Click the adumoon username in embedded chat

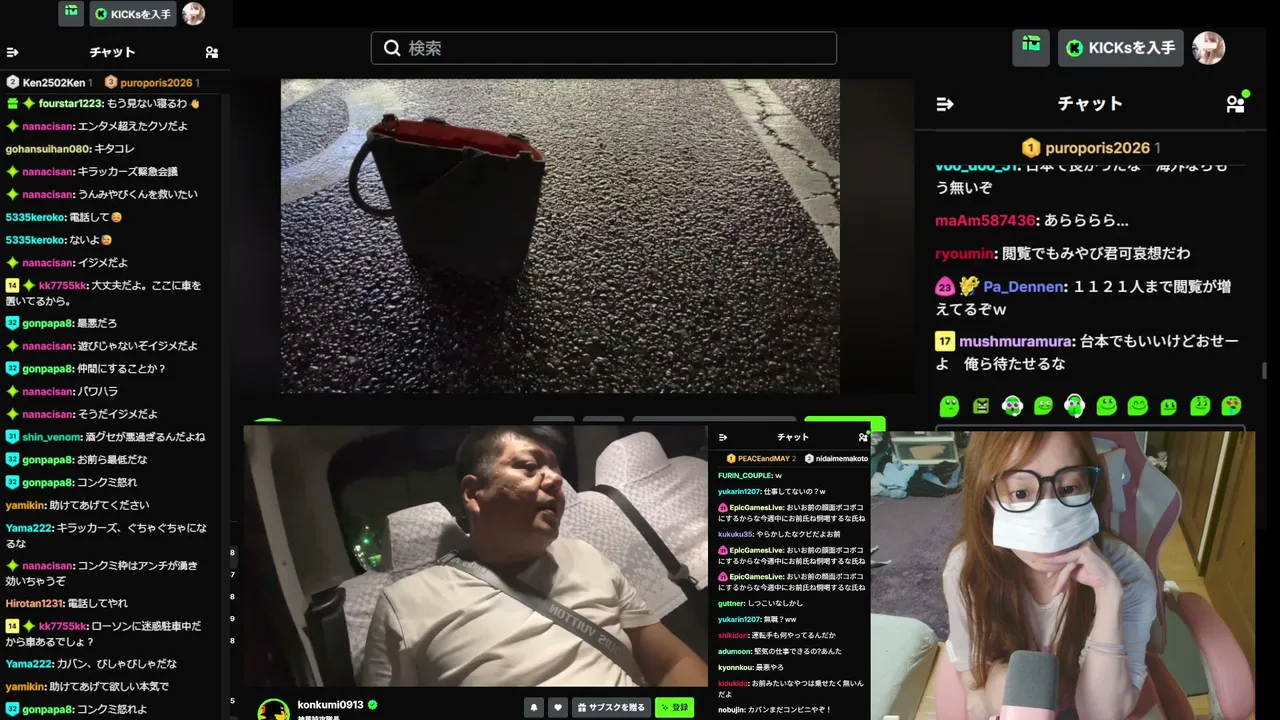(734, 651)
